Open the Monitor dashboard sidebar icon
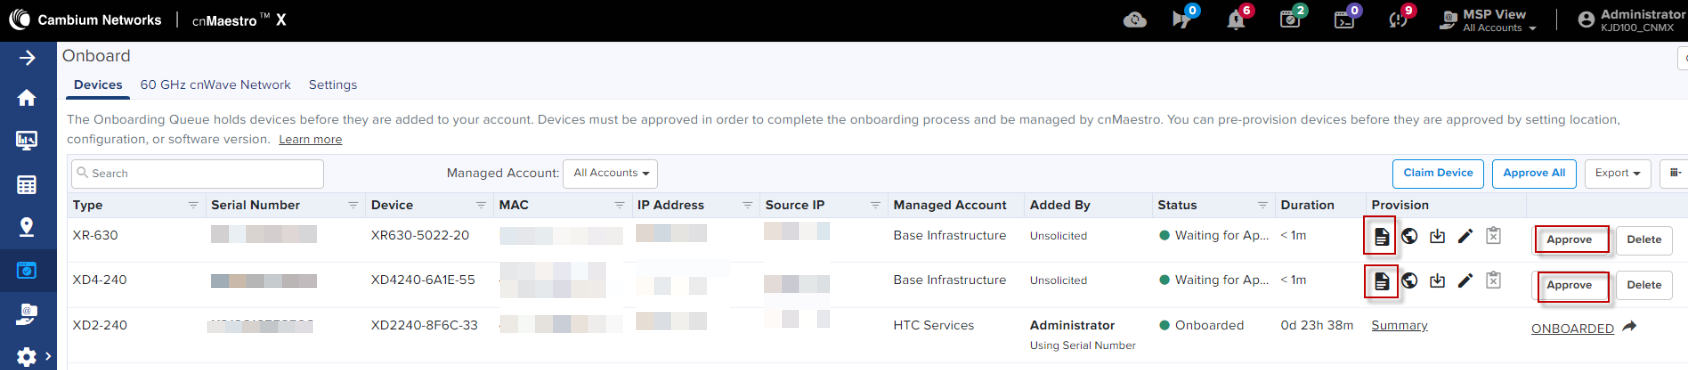The height and width of the screenshot is (370, 1688). [x=27, y=141]
